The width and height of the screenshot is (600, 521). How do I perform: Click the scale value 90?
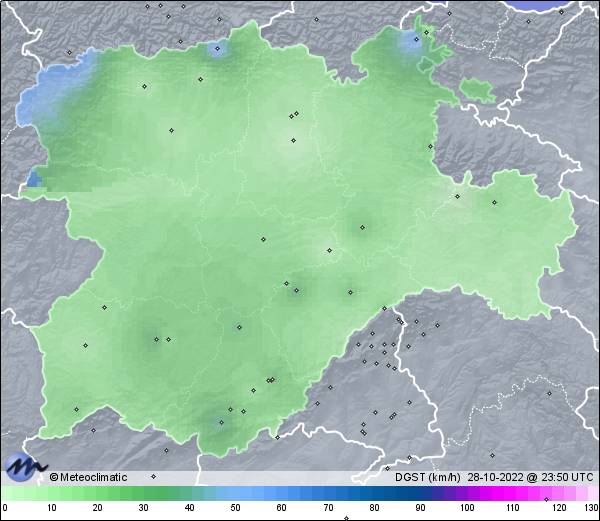tap(420, 508)
